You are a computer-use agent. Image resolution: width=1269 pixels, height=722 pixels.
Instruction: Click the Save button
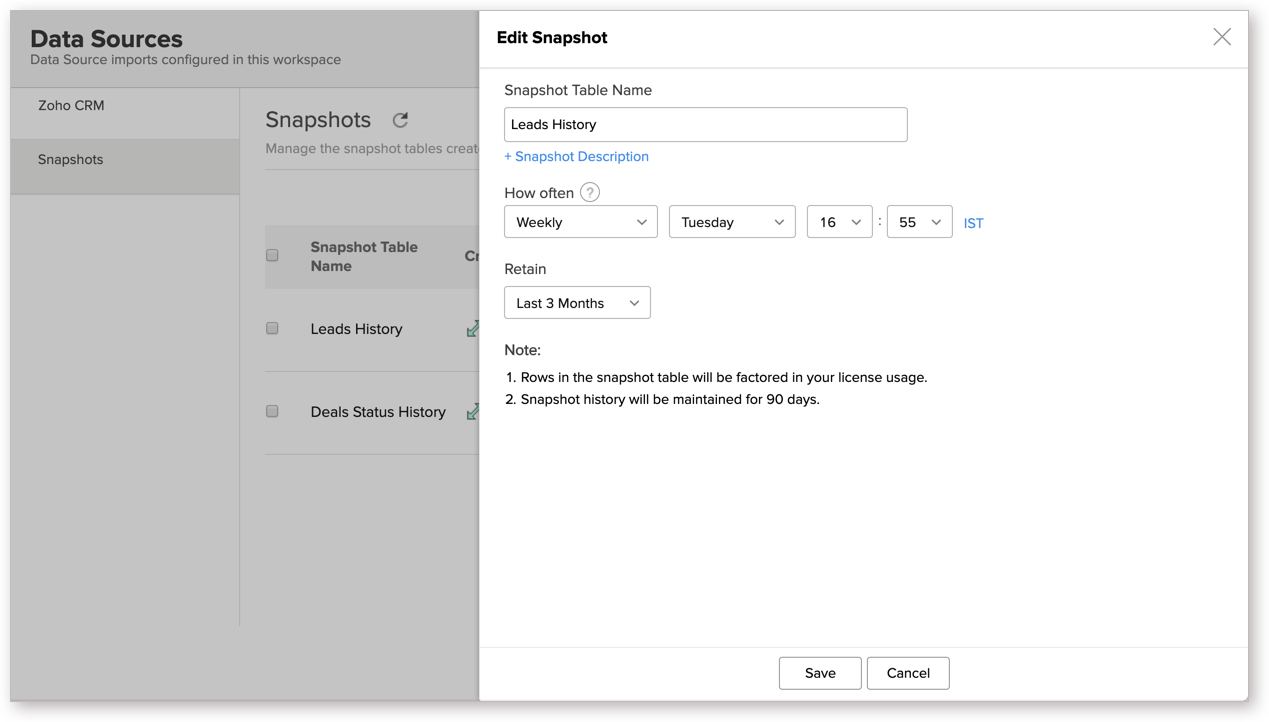[x=819, y=673]
